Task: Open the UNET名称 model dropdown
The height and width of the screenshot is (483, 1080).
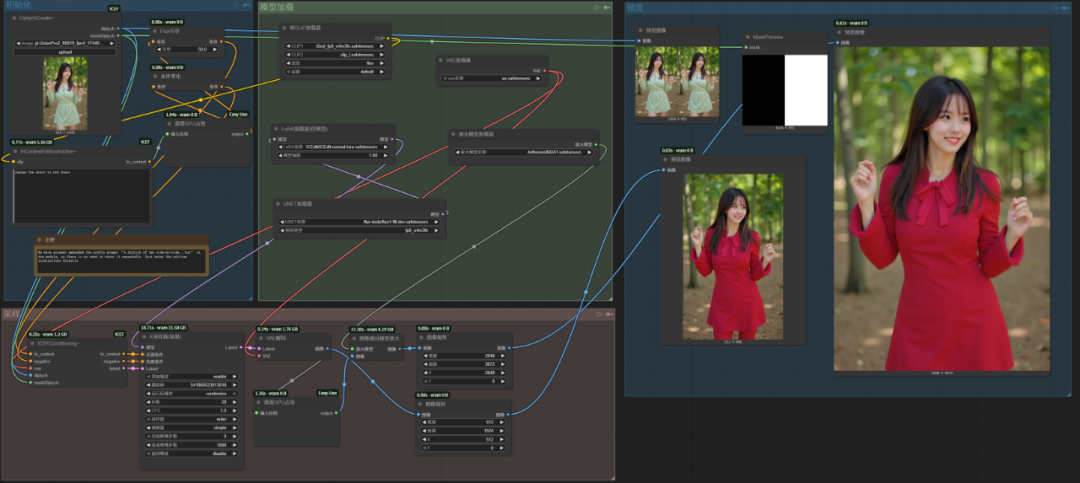Action: (358, 221)
